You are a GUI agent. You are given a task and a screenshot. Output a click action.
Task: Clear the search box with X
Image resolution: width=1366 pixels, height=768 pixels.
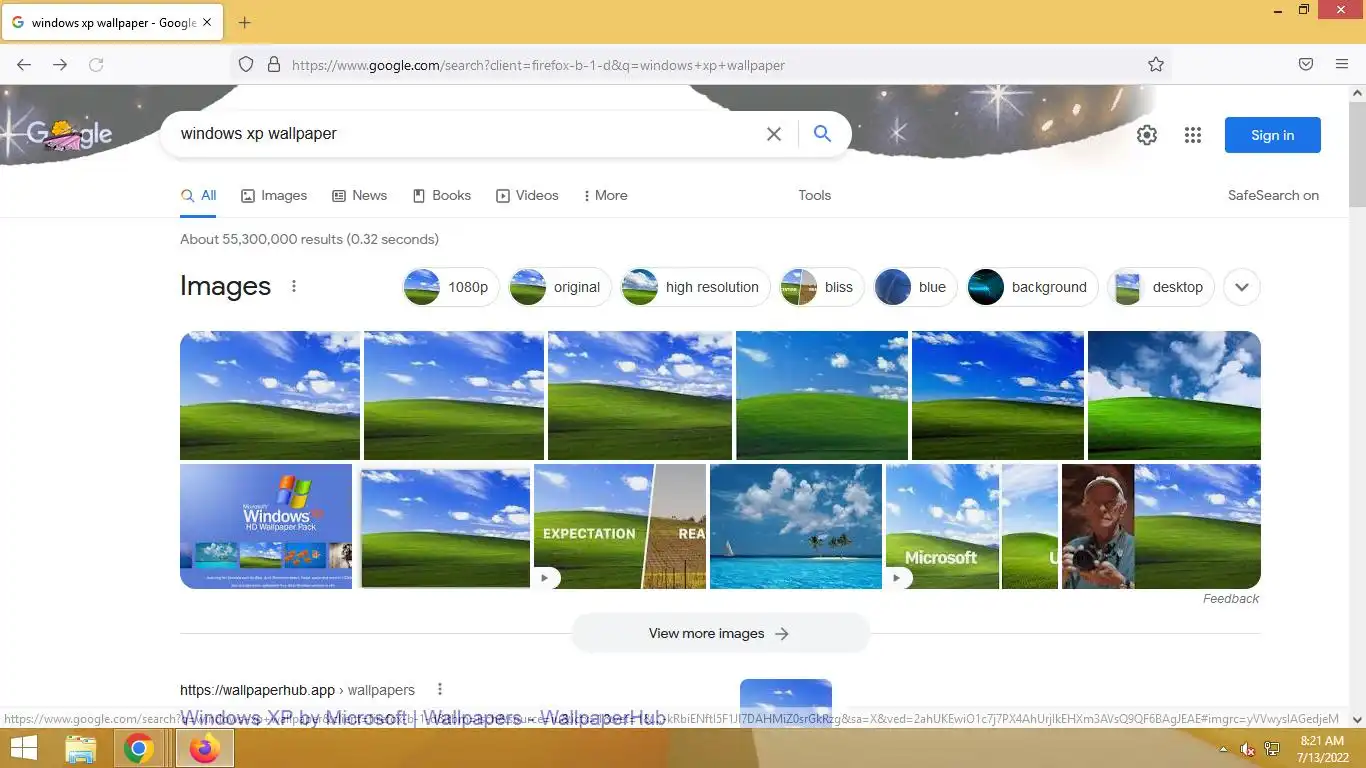click(x=774, y=134)
